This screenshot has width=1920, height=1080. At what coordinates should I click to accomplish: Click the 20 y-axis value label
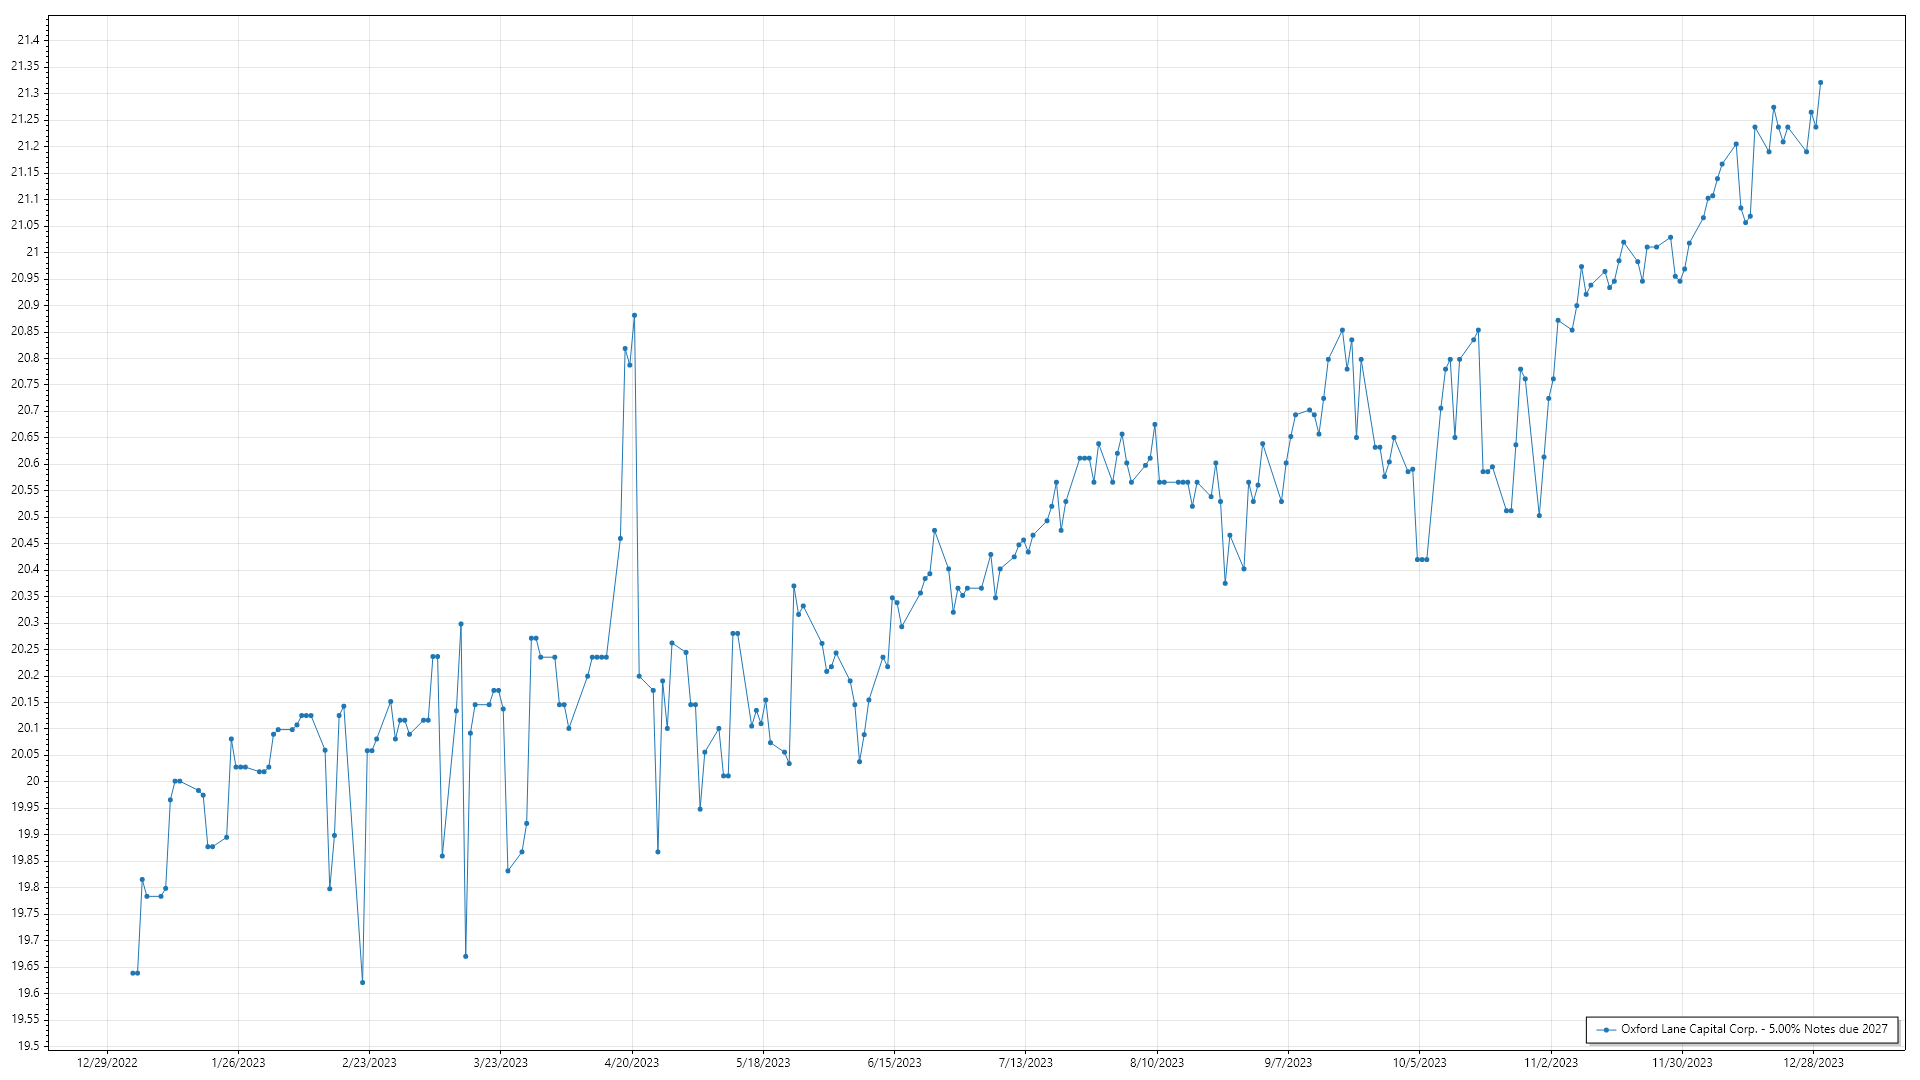(x=33, y=781)
